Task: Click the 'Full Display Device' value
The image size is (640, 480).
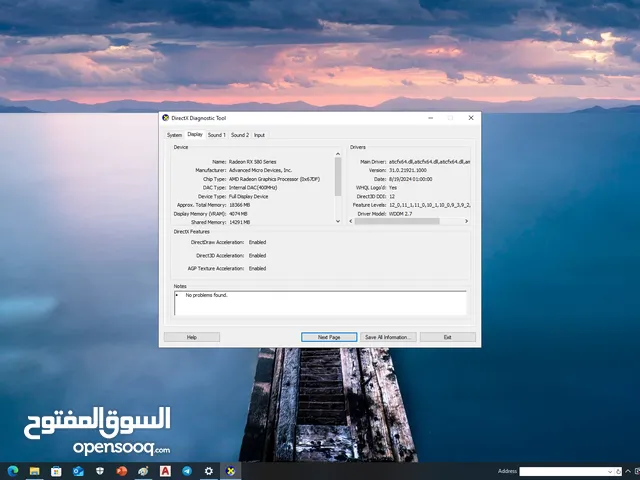Action: pos(248,197)
